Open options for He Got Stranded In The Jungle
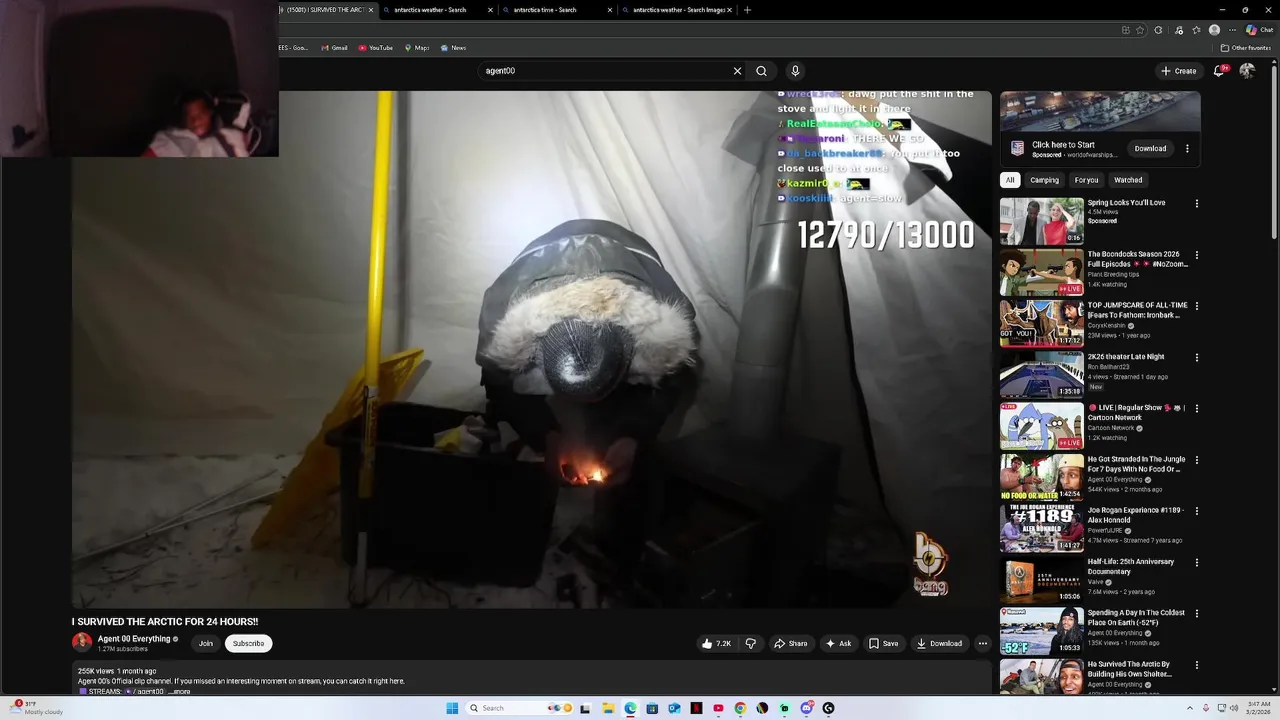The width and height of the screenshot is (1280, 720). [1196, 460]
